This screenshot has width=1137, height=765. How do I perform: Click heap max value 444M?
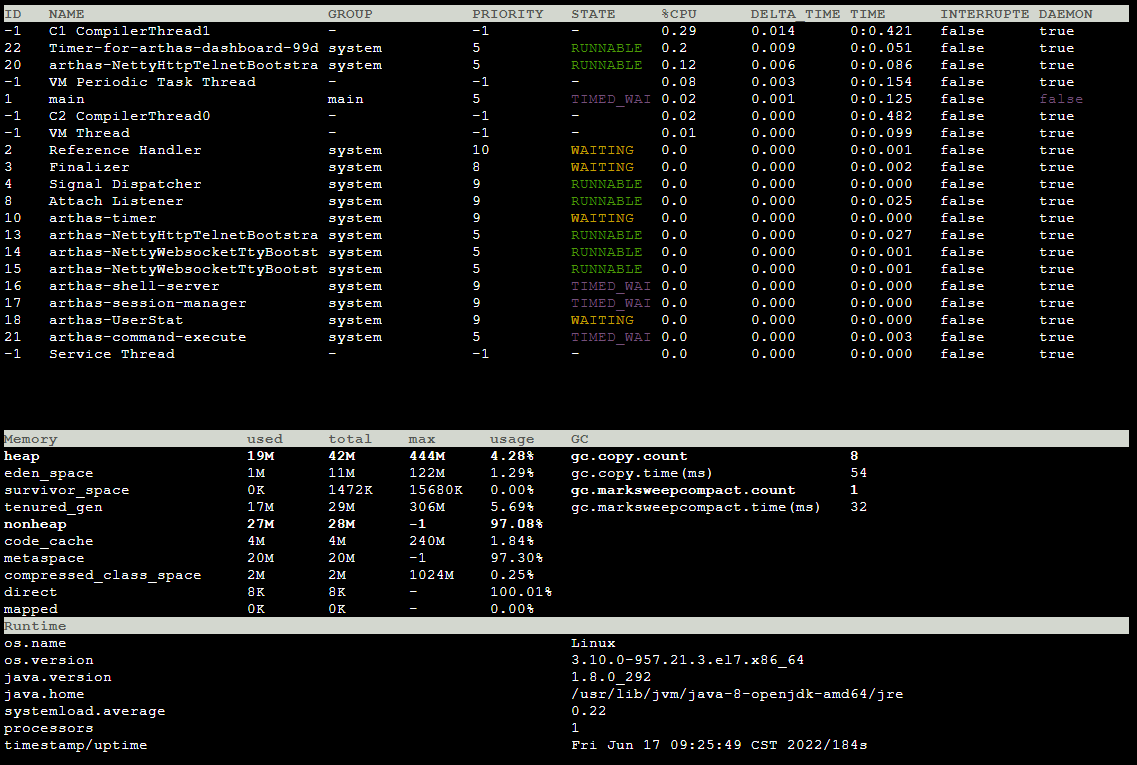pos(427,456)
